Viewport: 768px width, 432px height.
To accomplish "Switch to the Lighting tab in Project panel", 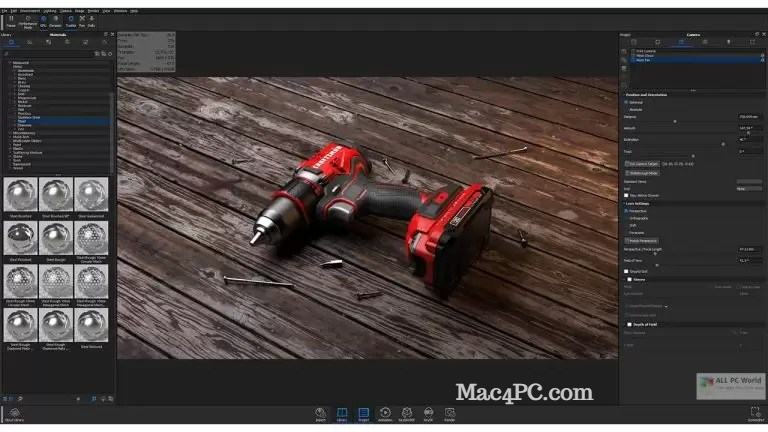I will click(x=728, y=42).
